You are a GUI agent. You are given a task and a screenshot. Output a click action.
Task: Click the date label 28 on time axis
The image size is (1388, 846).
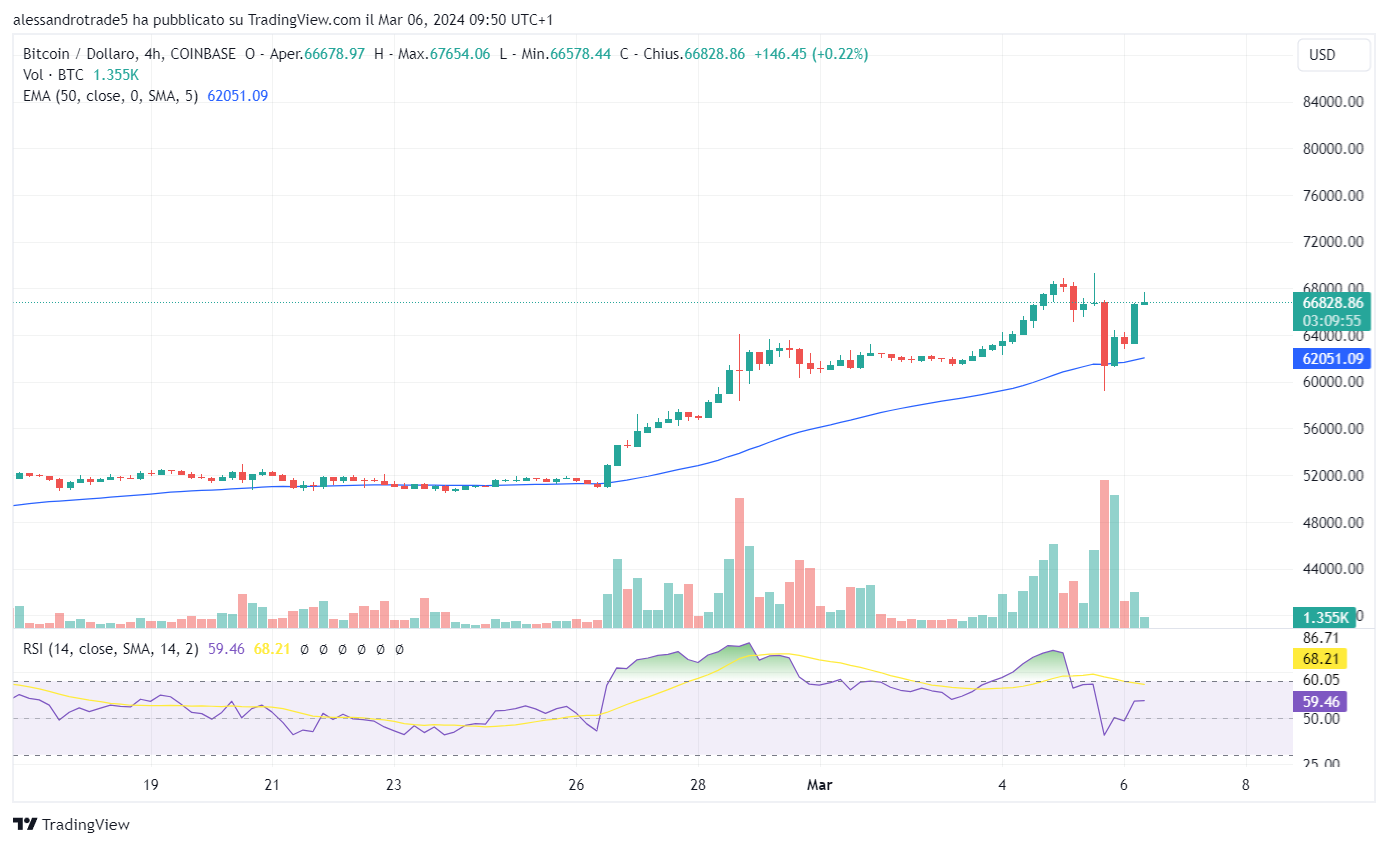click(x=698, y=785)
